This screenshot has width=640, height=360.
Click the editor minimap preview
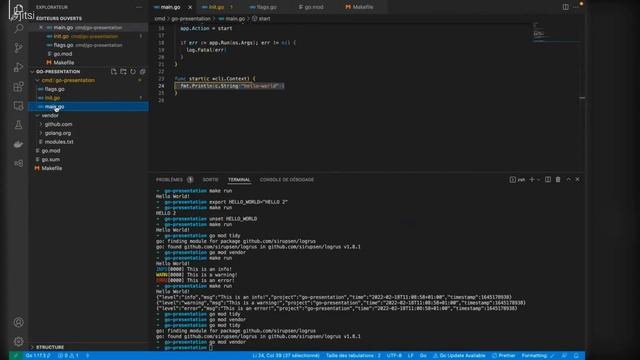[556, 33]
